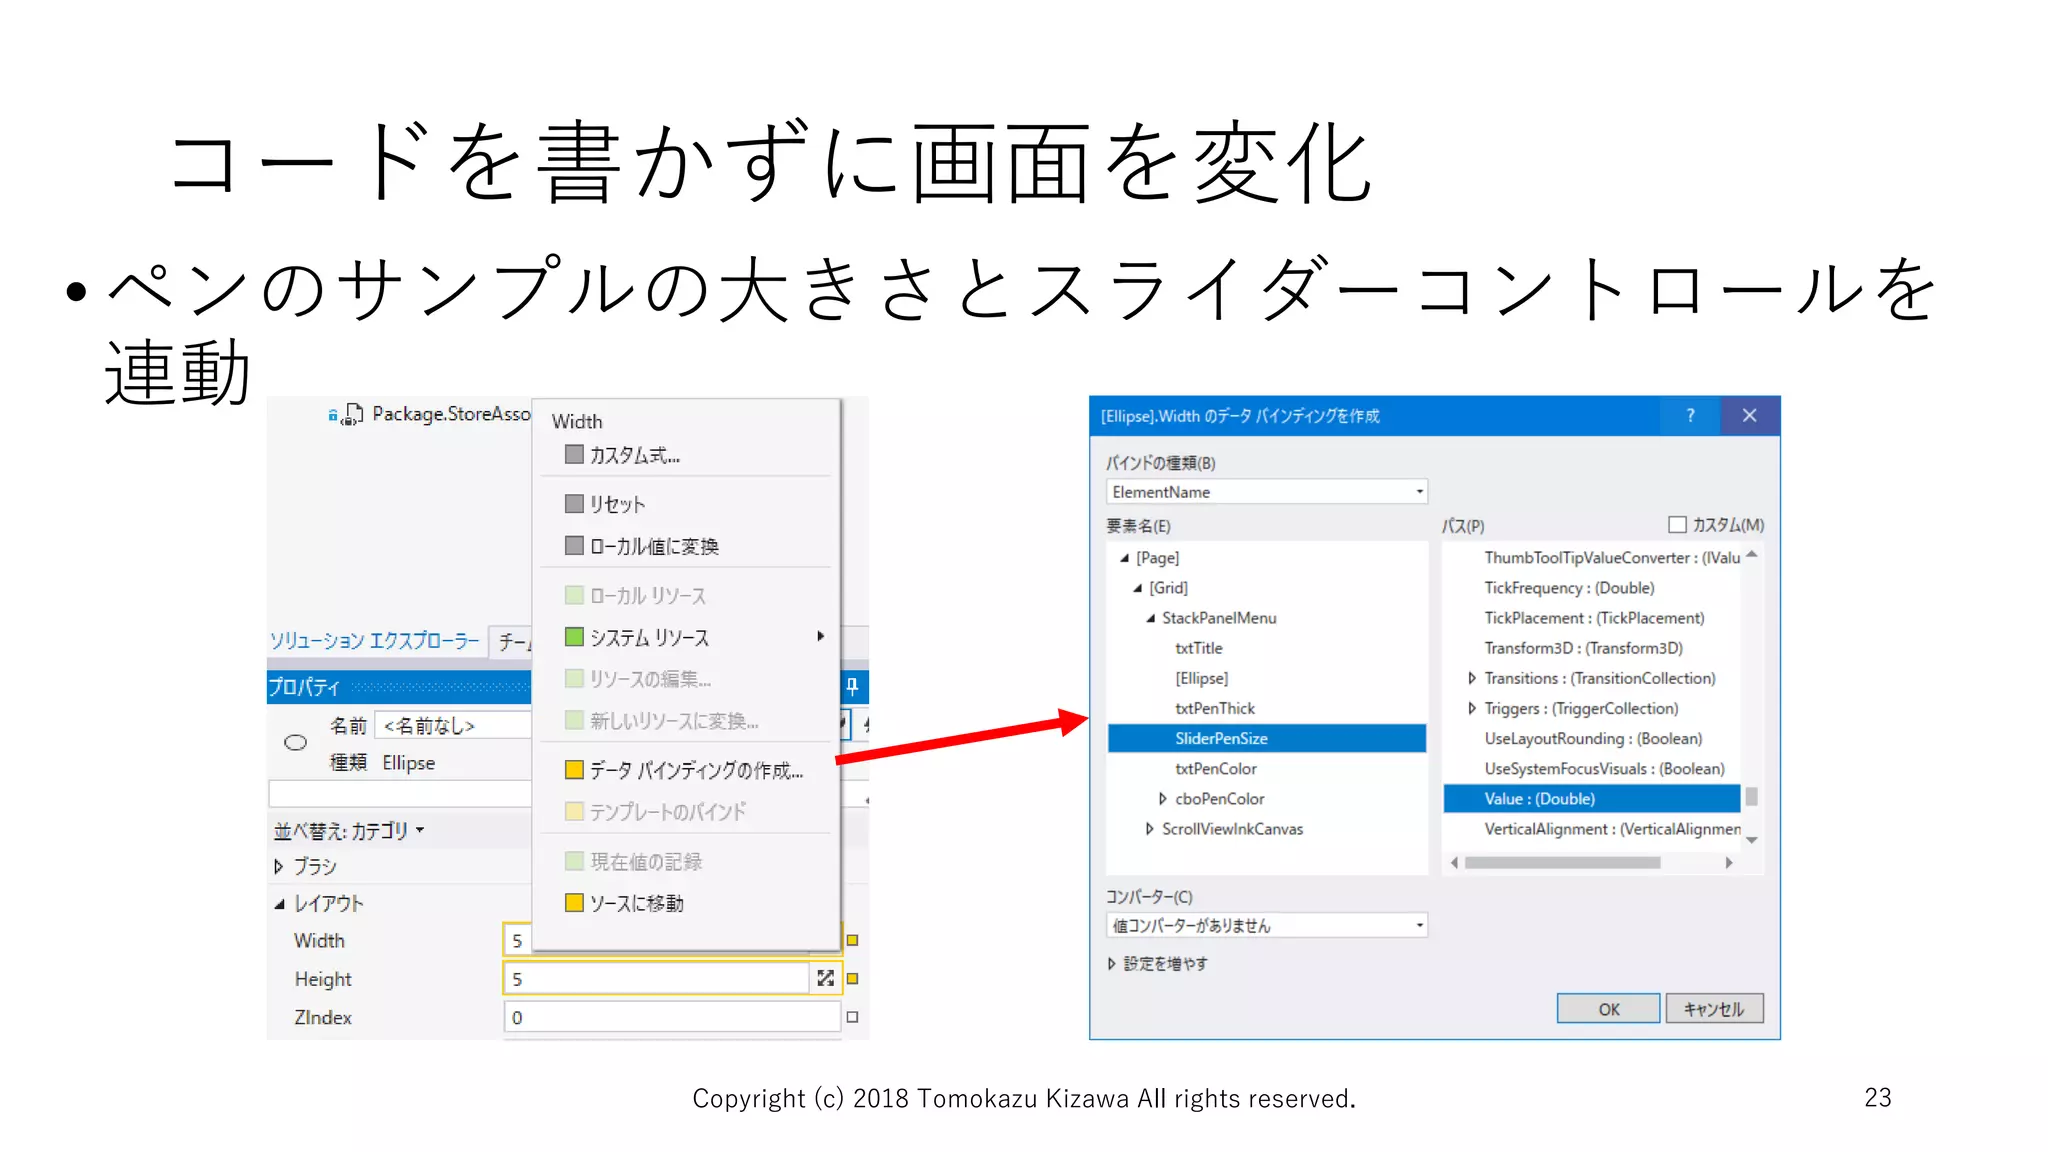Click the Height resize-to-auto icon
The image size is (2048, 1152).
click(825, 978)
